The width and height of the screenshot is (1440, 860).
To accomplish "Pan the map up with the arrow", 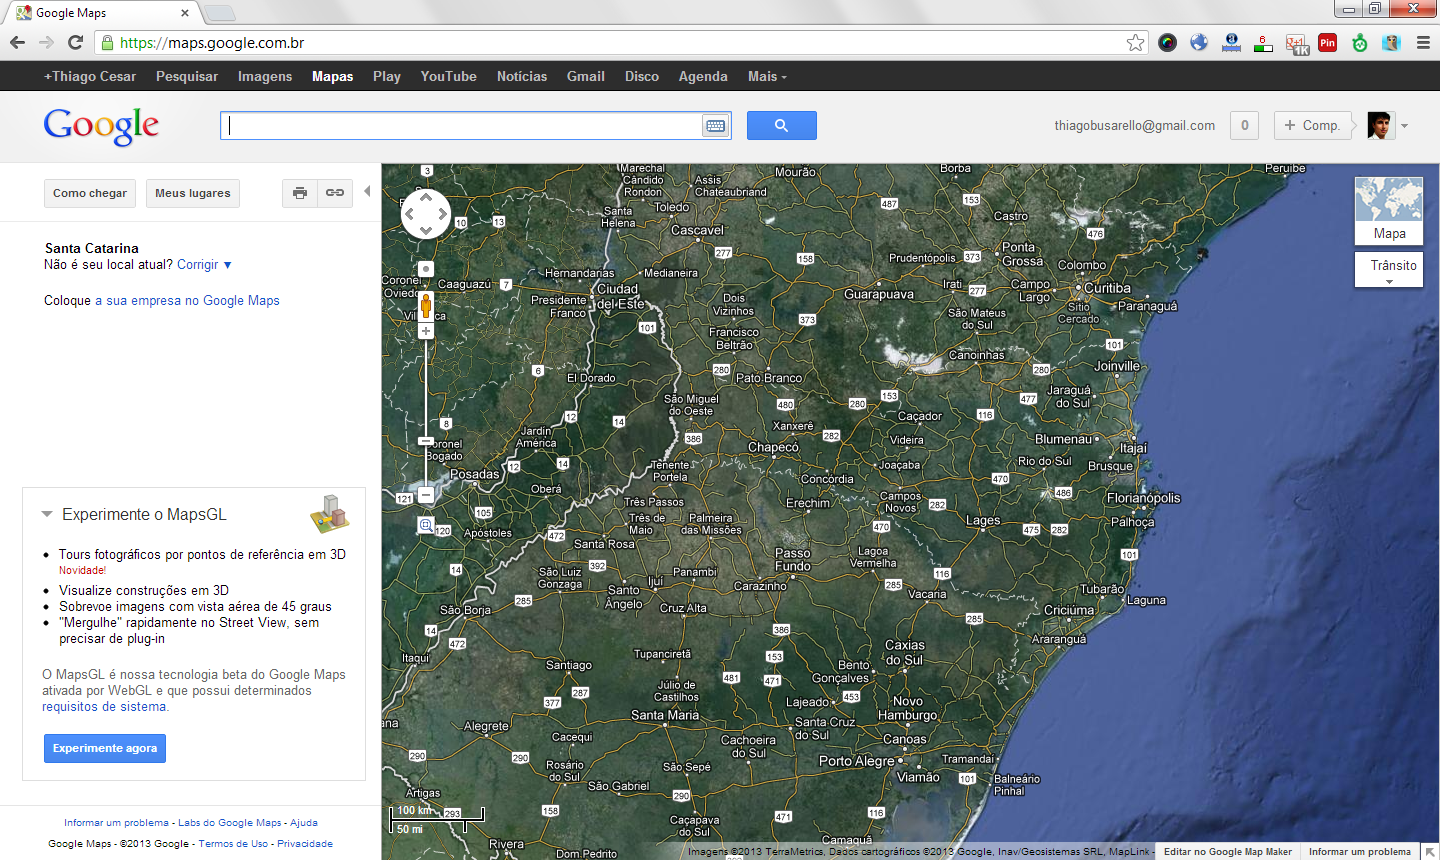I will click(426, 197).
